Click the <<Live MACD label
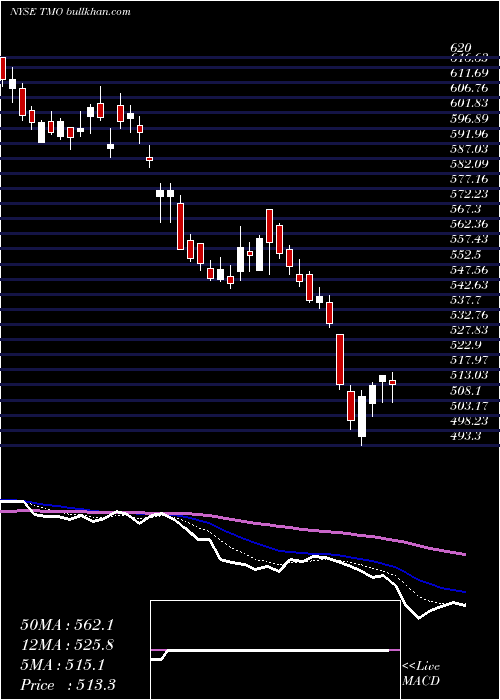500x700 pixels. [x=421, y=674]
